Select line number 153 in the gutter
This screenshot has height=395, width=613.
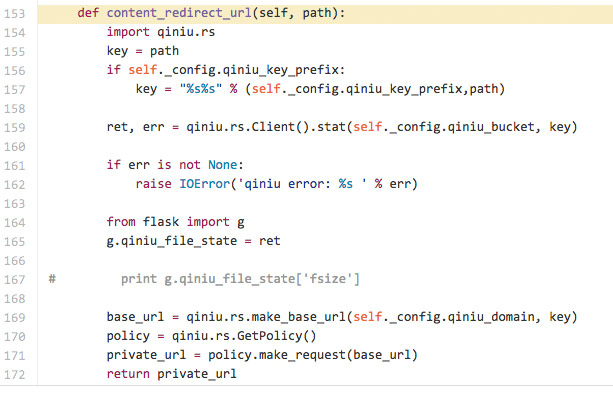point(14,14)
